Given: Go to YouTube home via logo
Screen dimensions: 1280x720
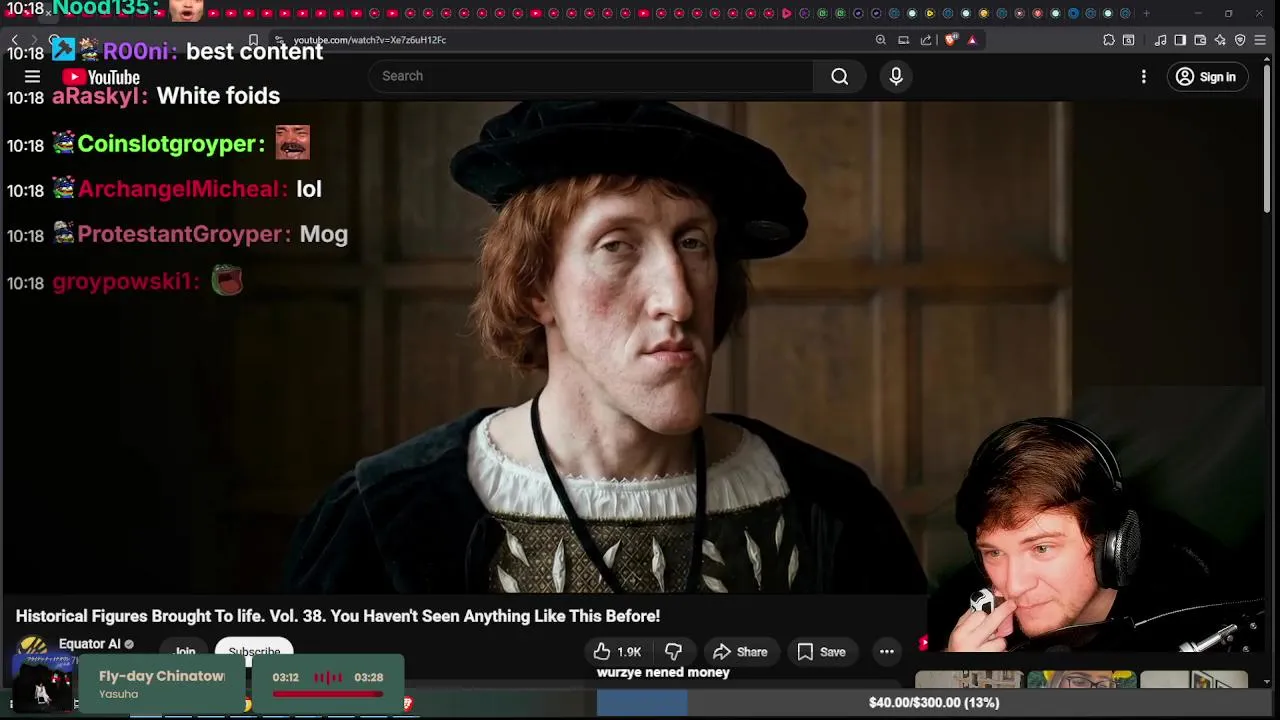Looking at the screenshot, I should tap(101, 77).
